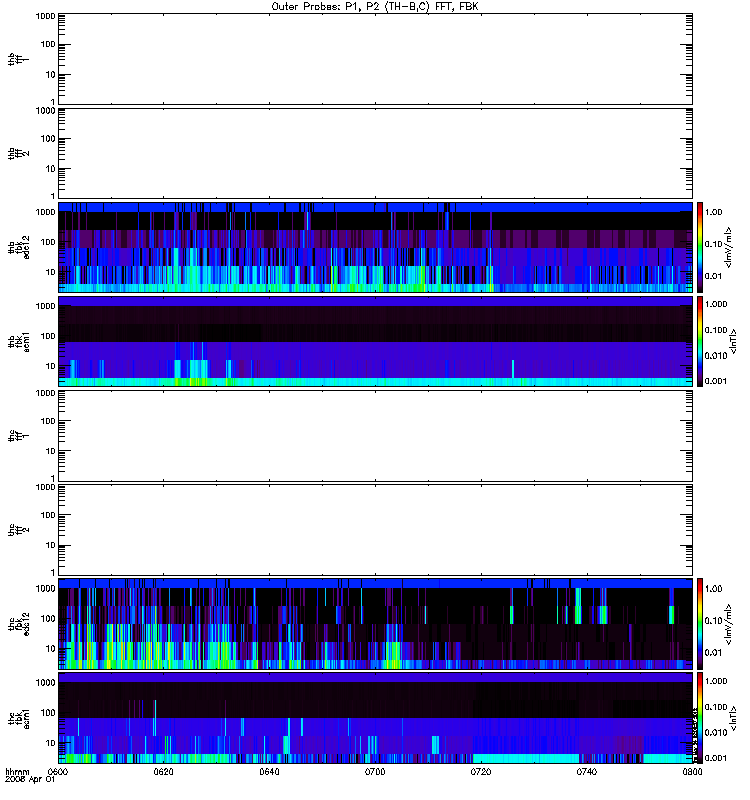Click the 0600 time axis label
This screenshot has height=800, width=750.
(x=58, y=772)
